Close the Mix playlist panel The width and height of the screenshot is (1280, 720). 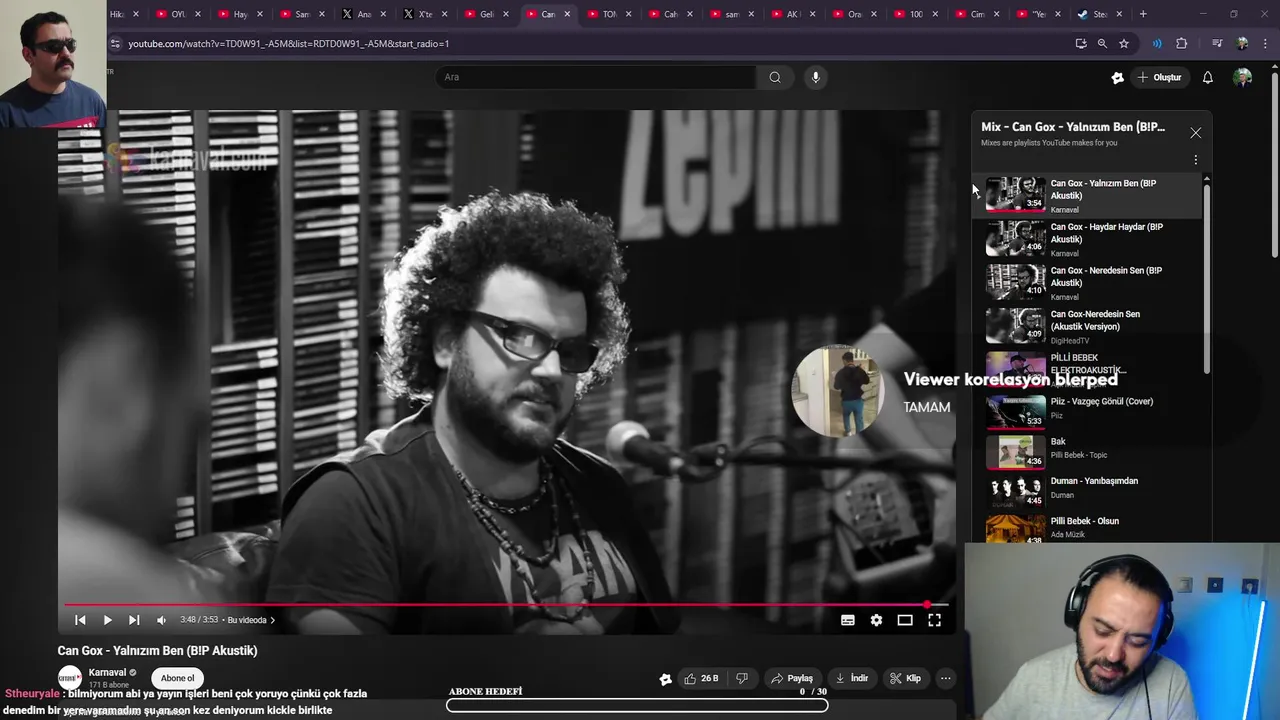click(1195, 133)
